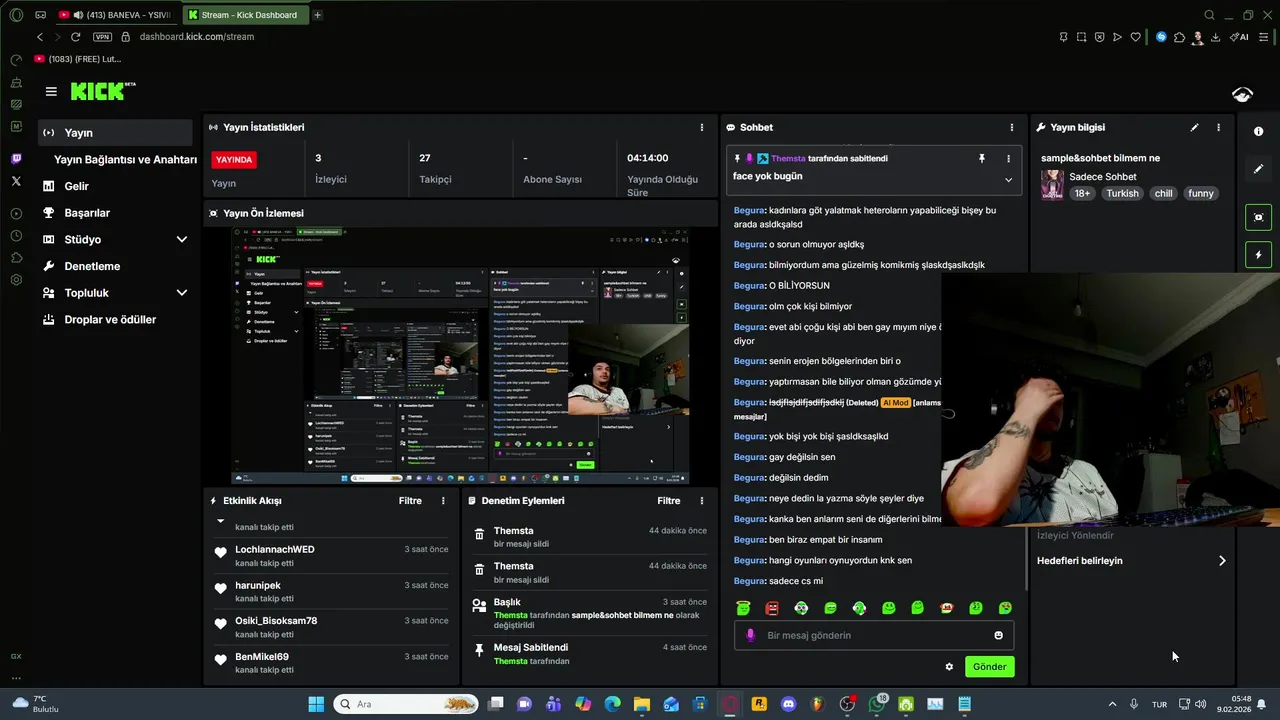Open the hamburger menu beside Kick logo
The width and height of the screenshot is (1280, 720).
[x=51, y=91]
